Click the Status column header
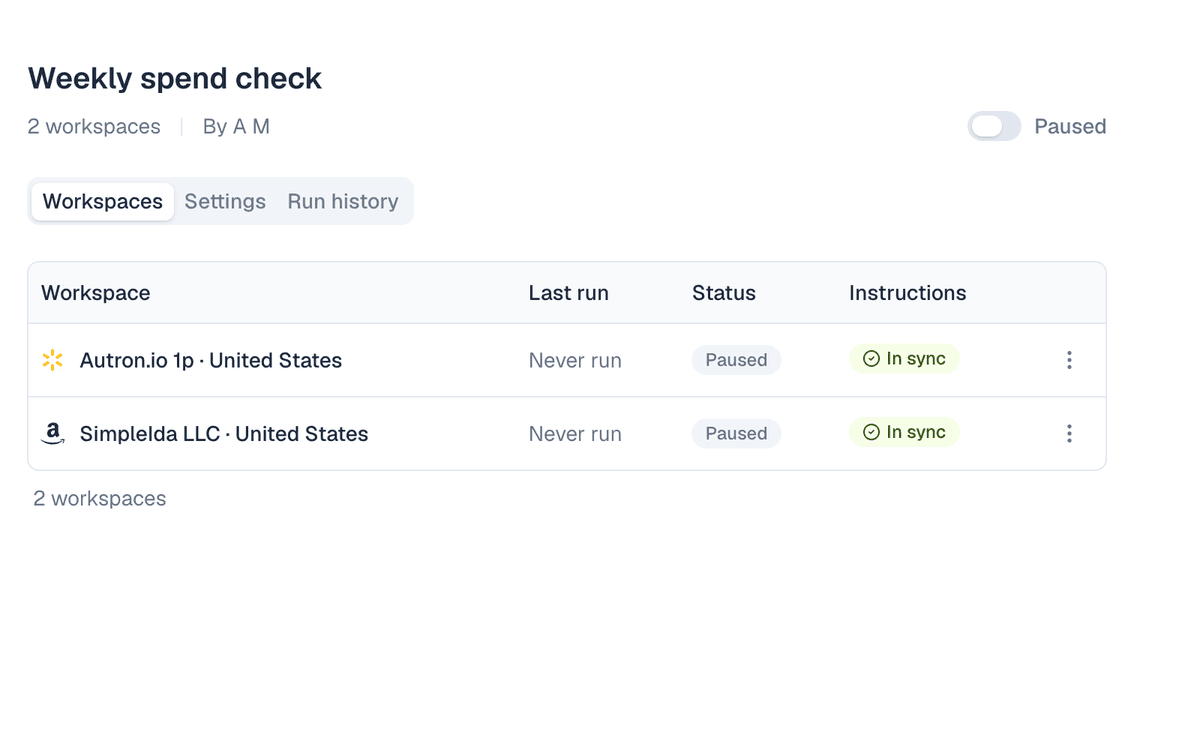1200x750 pixels. (x=724, y=293)
